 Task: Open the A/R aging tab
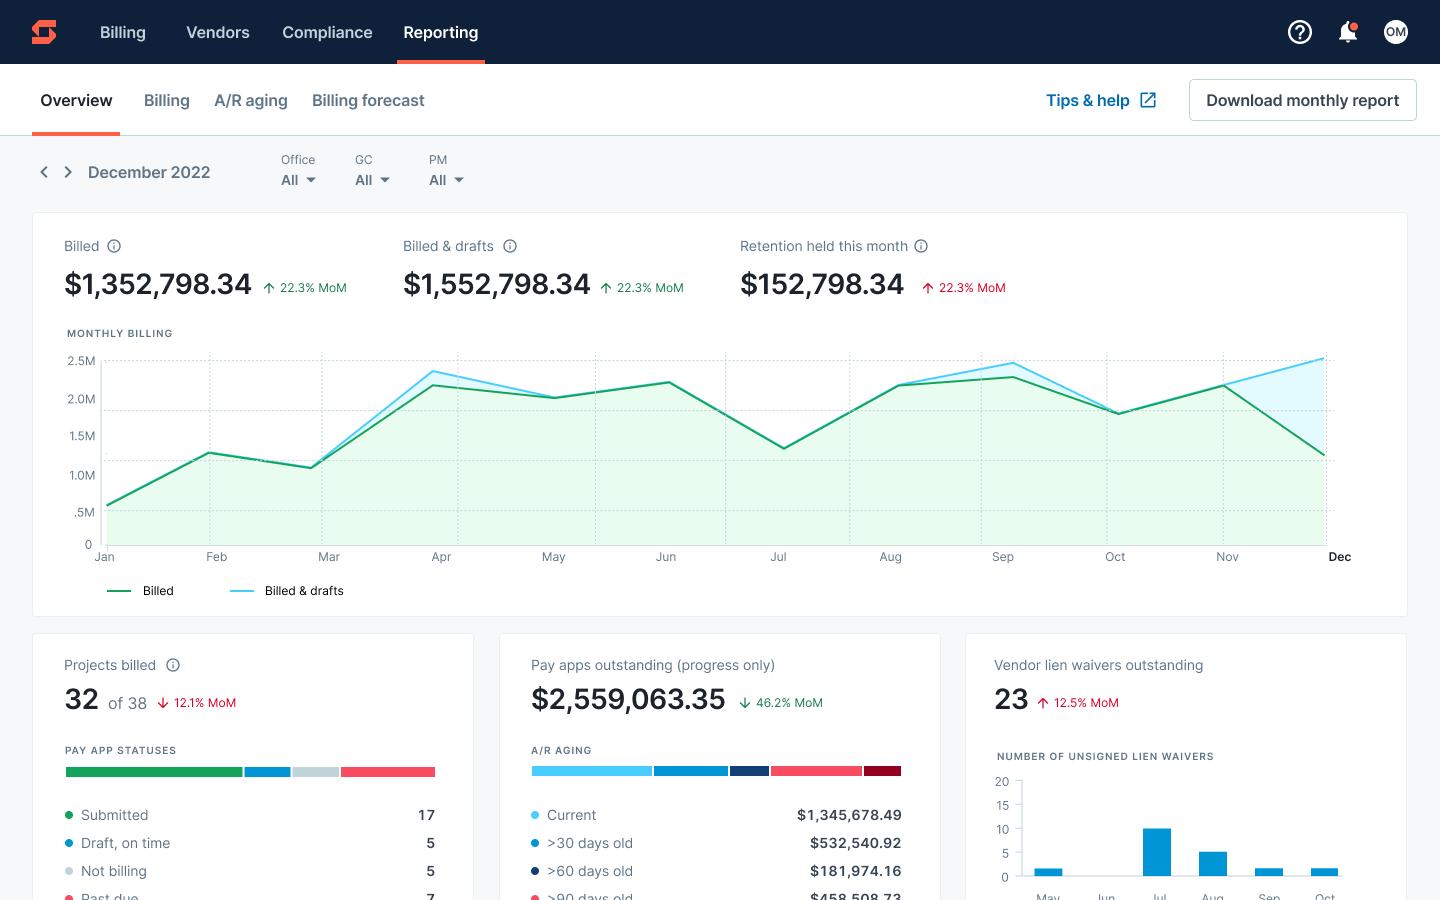250,100
